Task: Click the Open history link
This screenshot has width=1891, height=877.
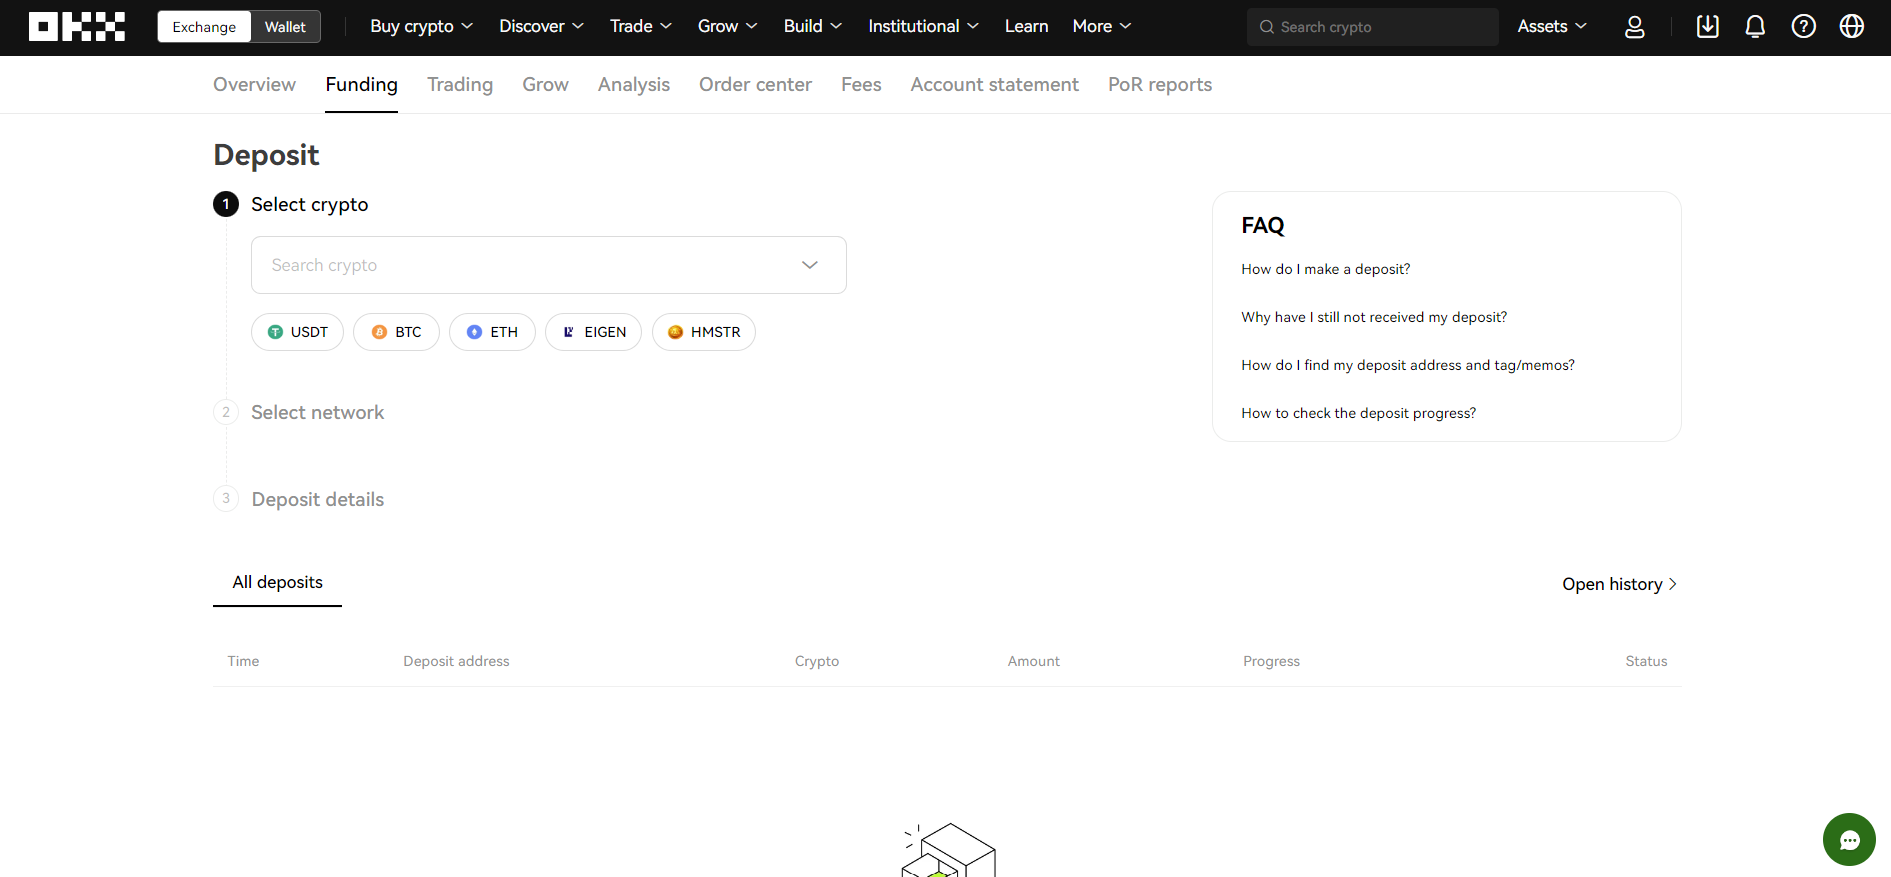Action: (1618, 584)
